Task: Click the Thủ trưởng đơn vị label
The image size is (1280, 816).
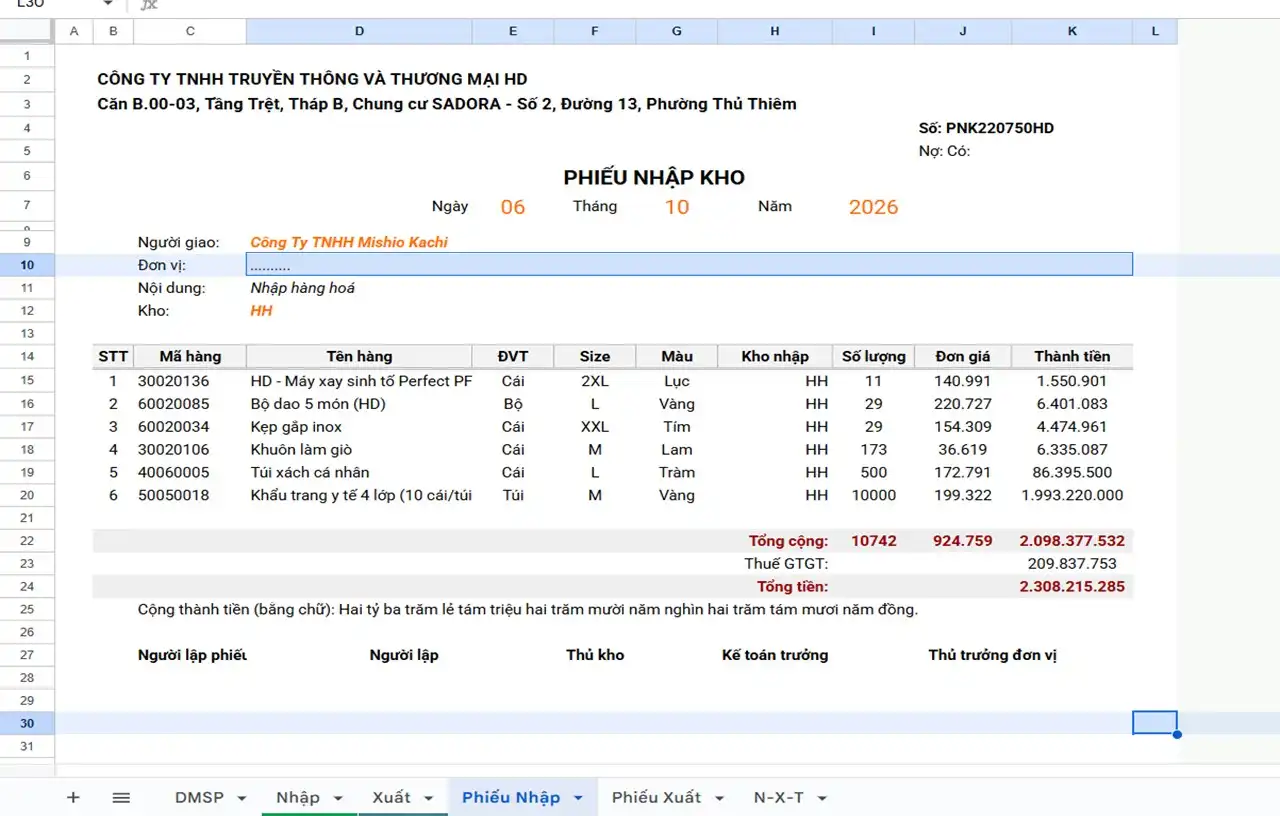Action: click(x=992, y=655)
